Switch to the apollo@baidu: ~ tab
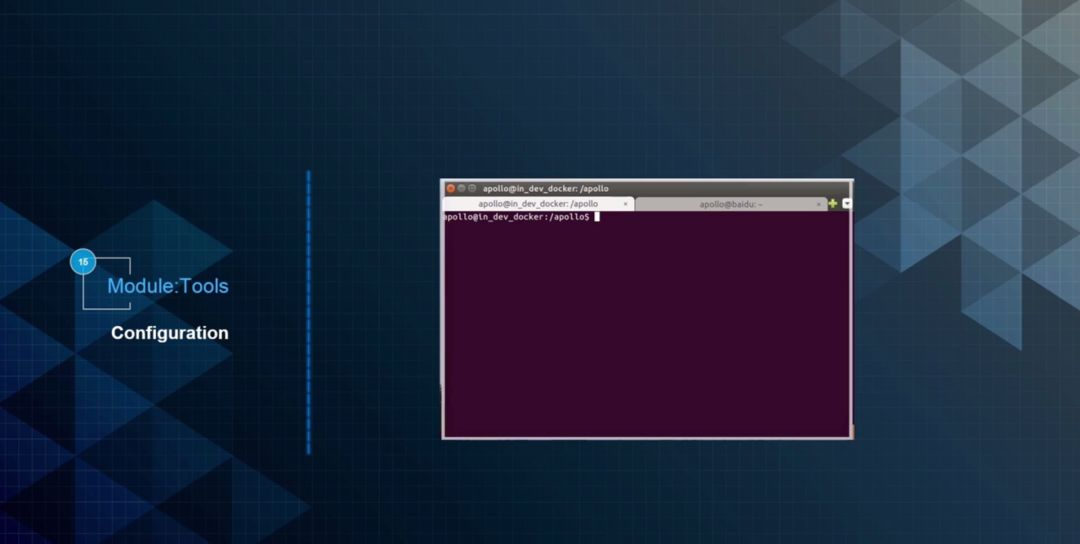The image size is (1080, 544). [731, 204]
